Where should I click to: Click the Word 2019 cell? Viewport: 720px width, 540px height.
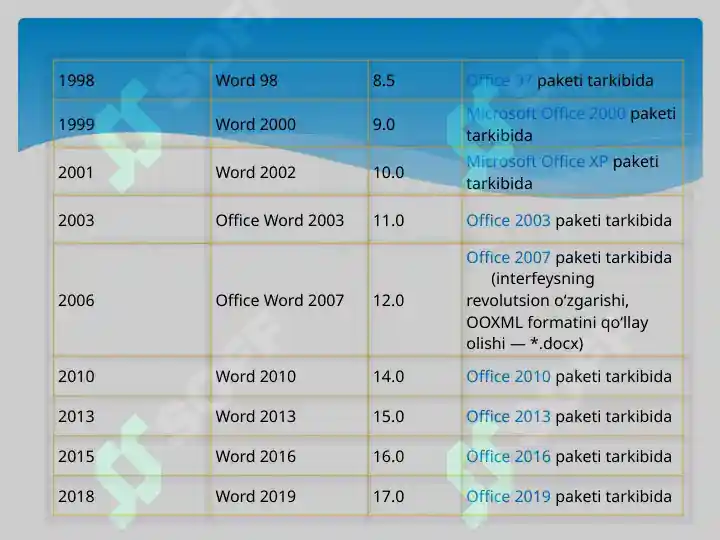289,496
